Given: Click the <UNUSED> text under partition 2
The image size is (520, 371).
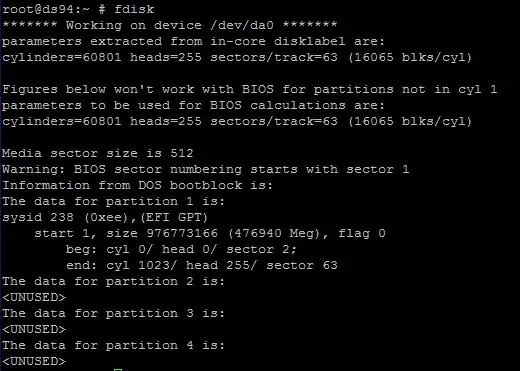Looking at the screenshot, I should (x=34, y=297).
